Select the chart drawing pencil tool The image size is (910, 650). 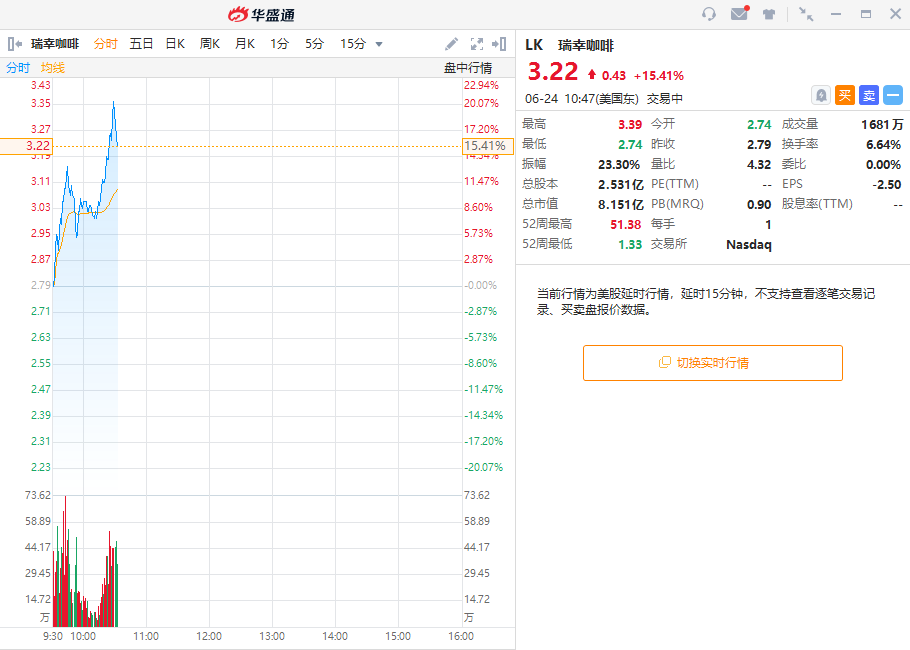click(451, 44)
